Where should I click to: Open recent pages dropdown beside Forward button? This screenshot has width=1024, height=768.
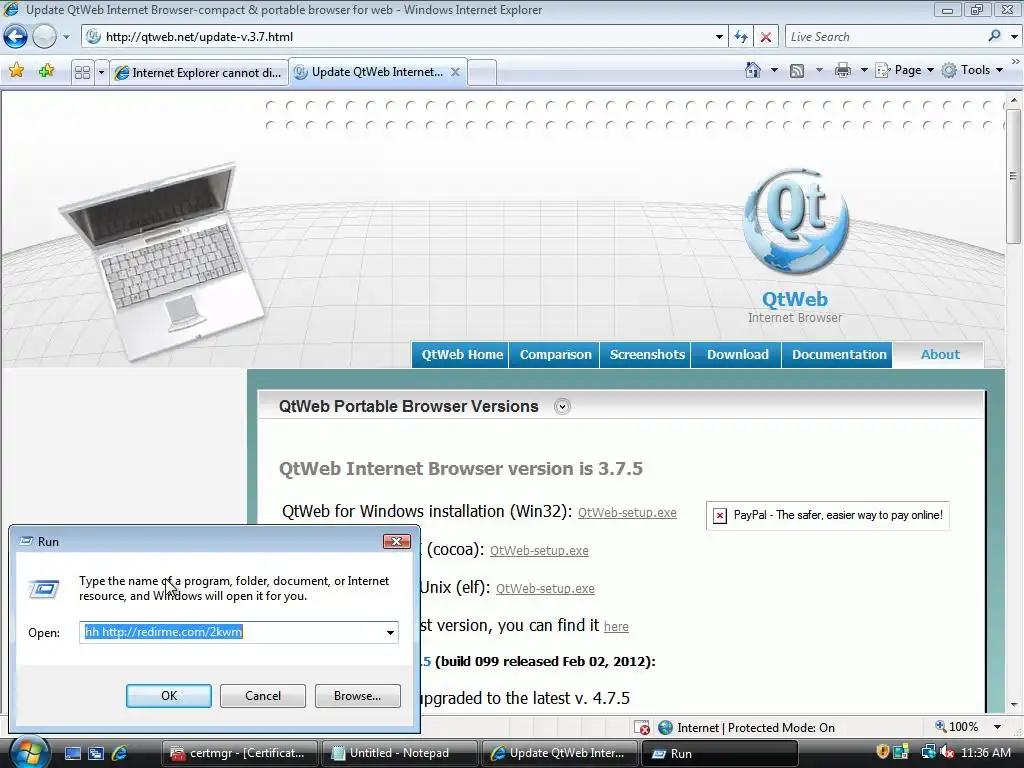pyautogui.click(x=66, y=37)
